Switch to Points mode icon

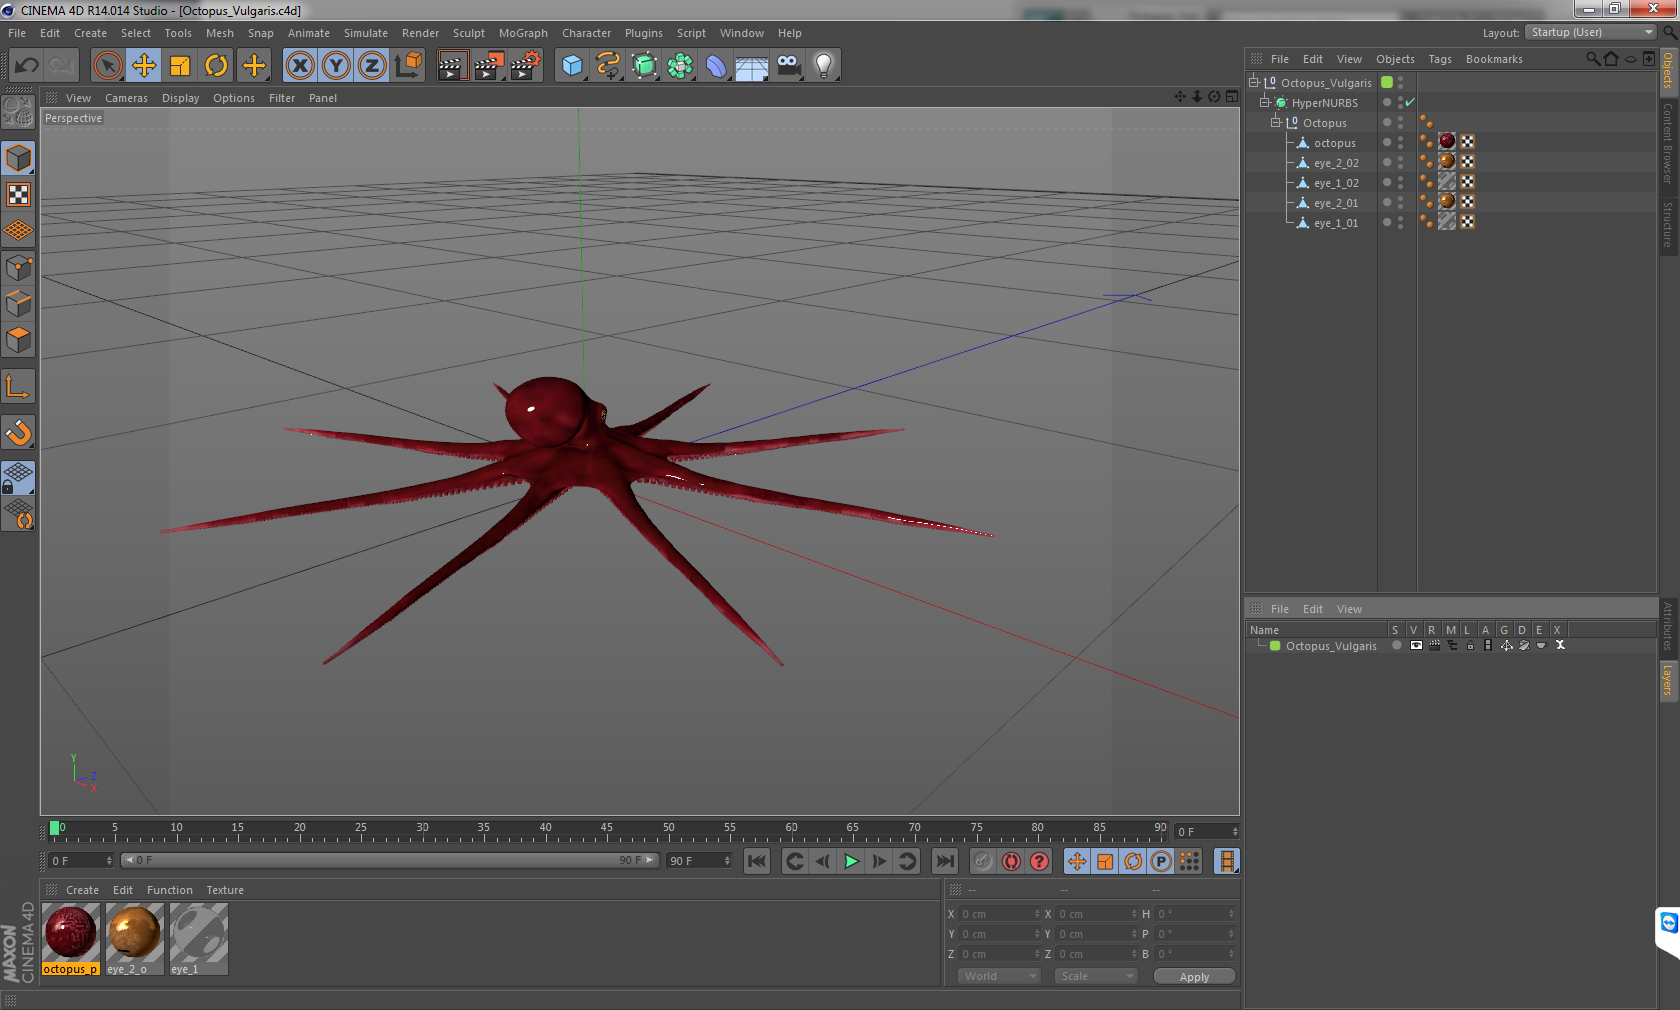18,267
